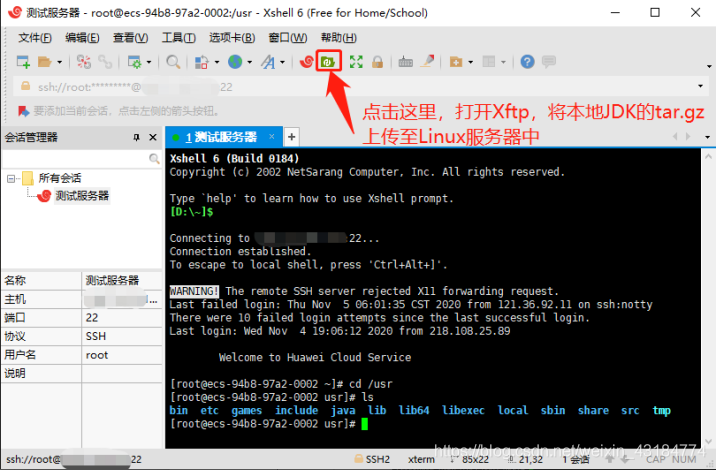Click the New Session toolbar icon
The width and height of the screenshot is (716, 470).
click(x=23, y=61)
